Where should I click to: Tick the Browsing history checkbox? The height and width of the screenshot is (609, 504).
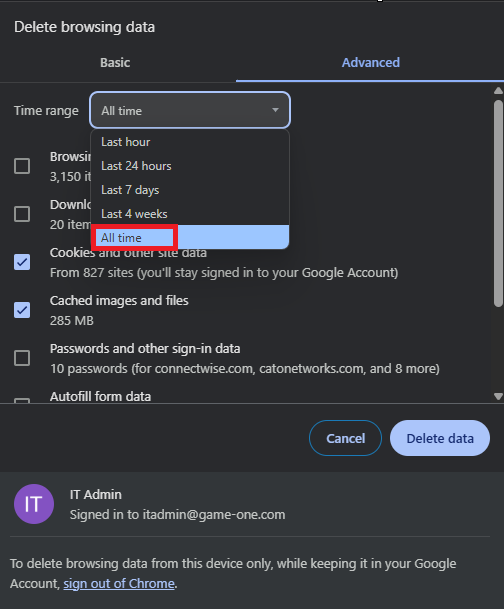coord(22,166)
